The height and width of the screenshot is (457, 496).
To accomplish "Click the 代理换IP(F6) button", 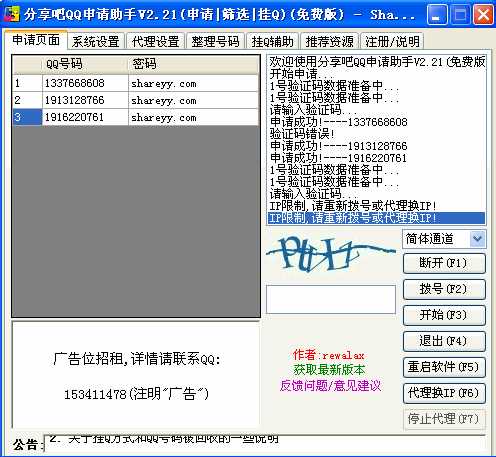I will click(x=444, y=393).
